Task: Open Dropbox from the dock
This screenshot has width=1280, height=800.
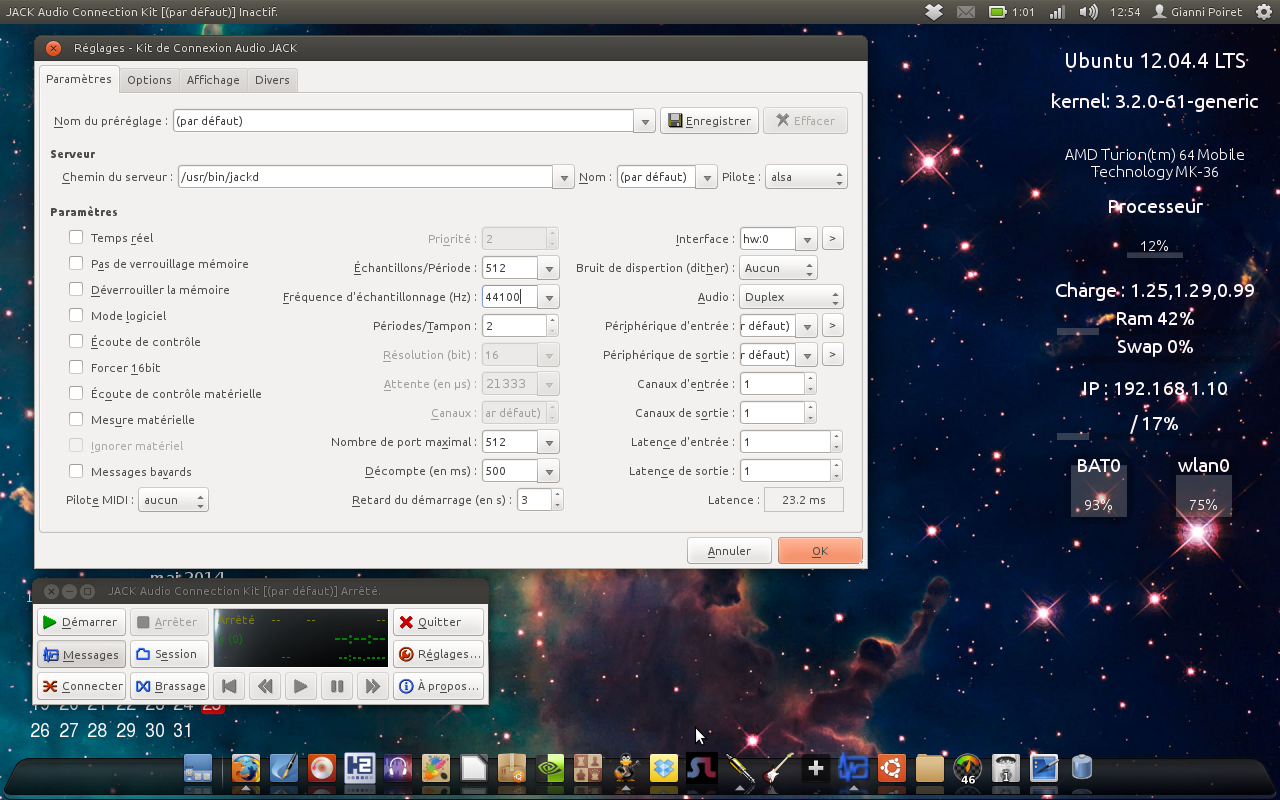Action: (664, 768)
